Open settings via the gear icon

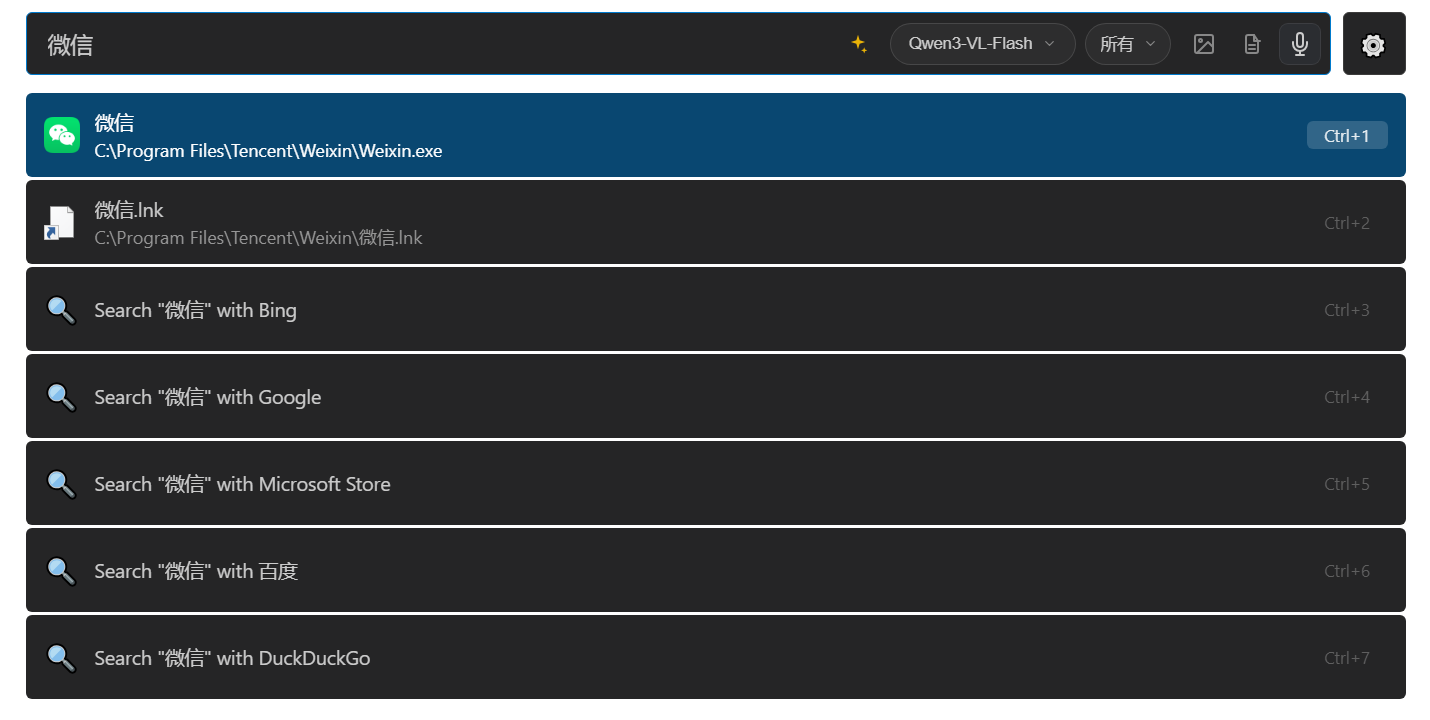pos(1374,44)
